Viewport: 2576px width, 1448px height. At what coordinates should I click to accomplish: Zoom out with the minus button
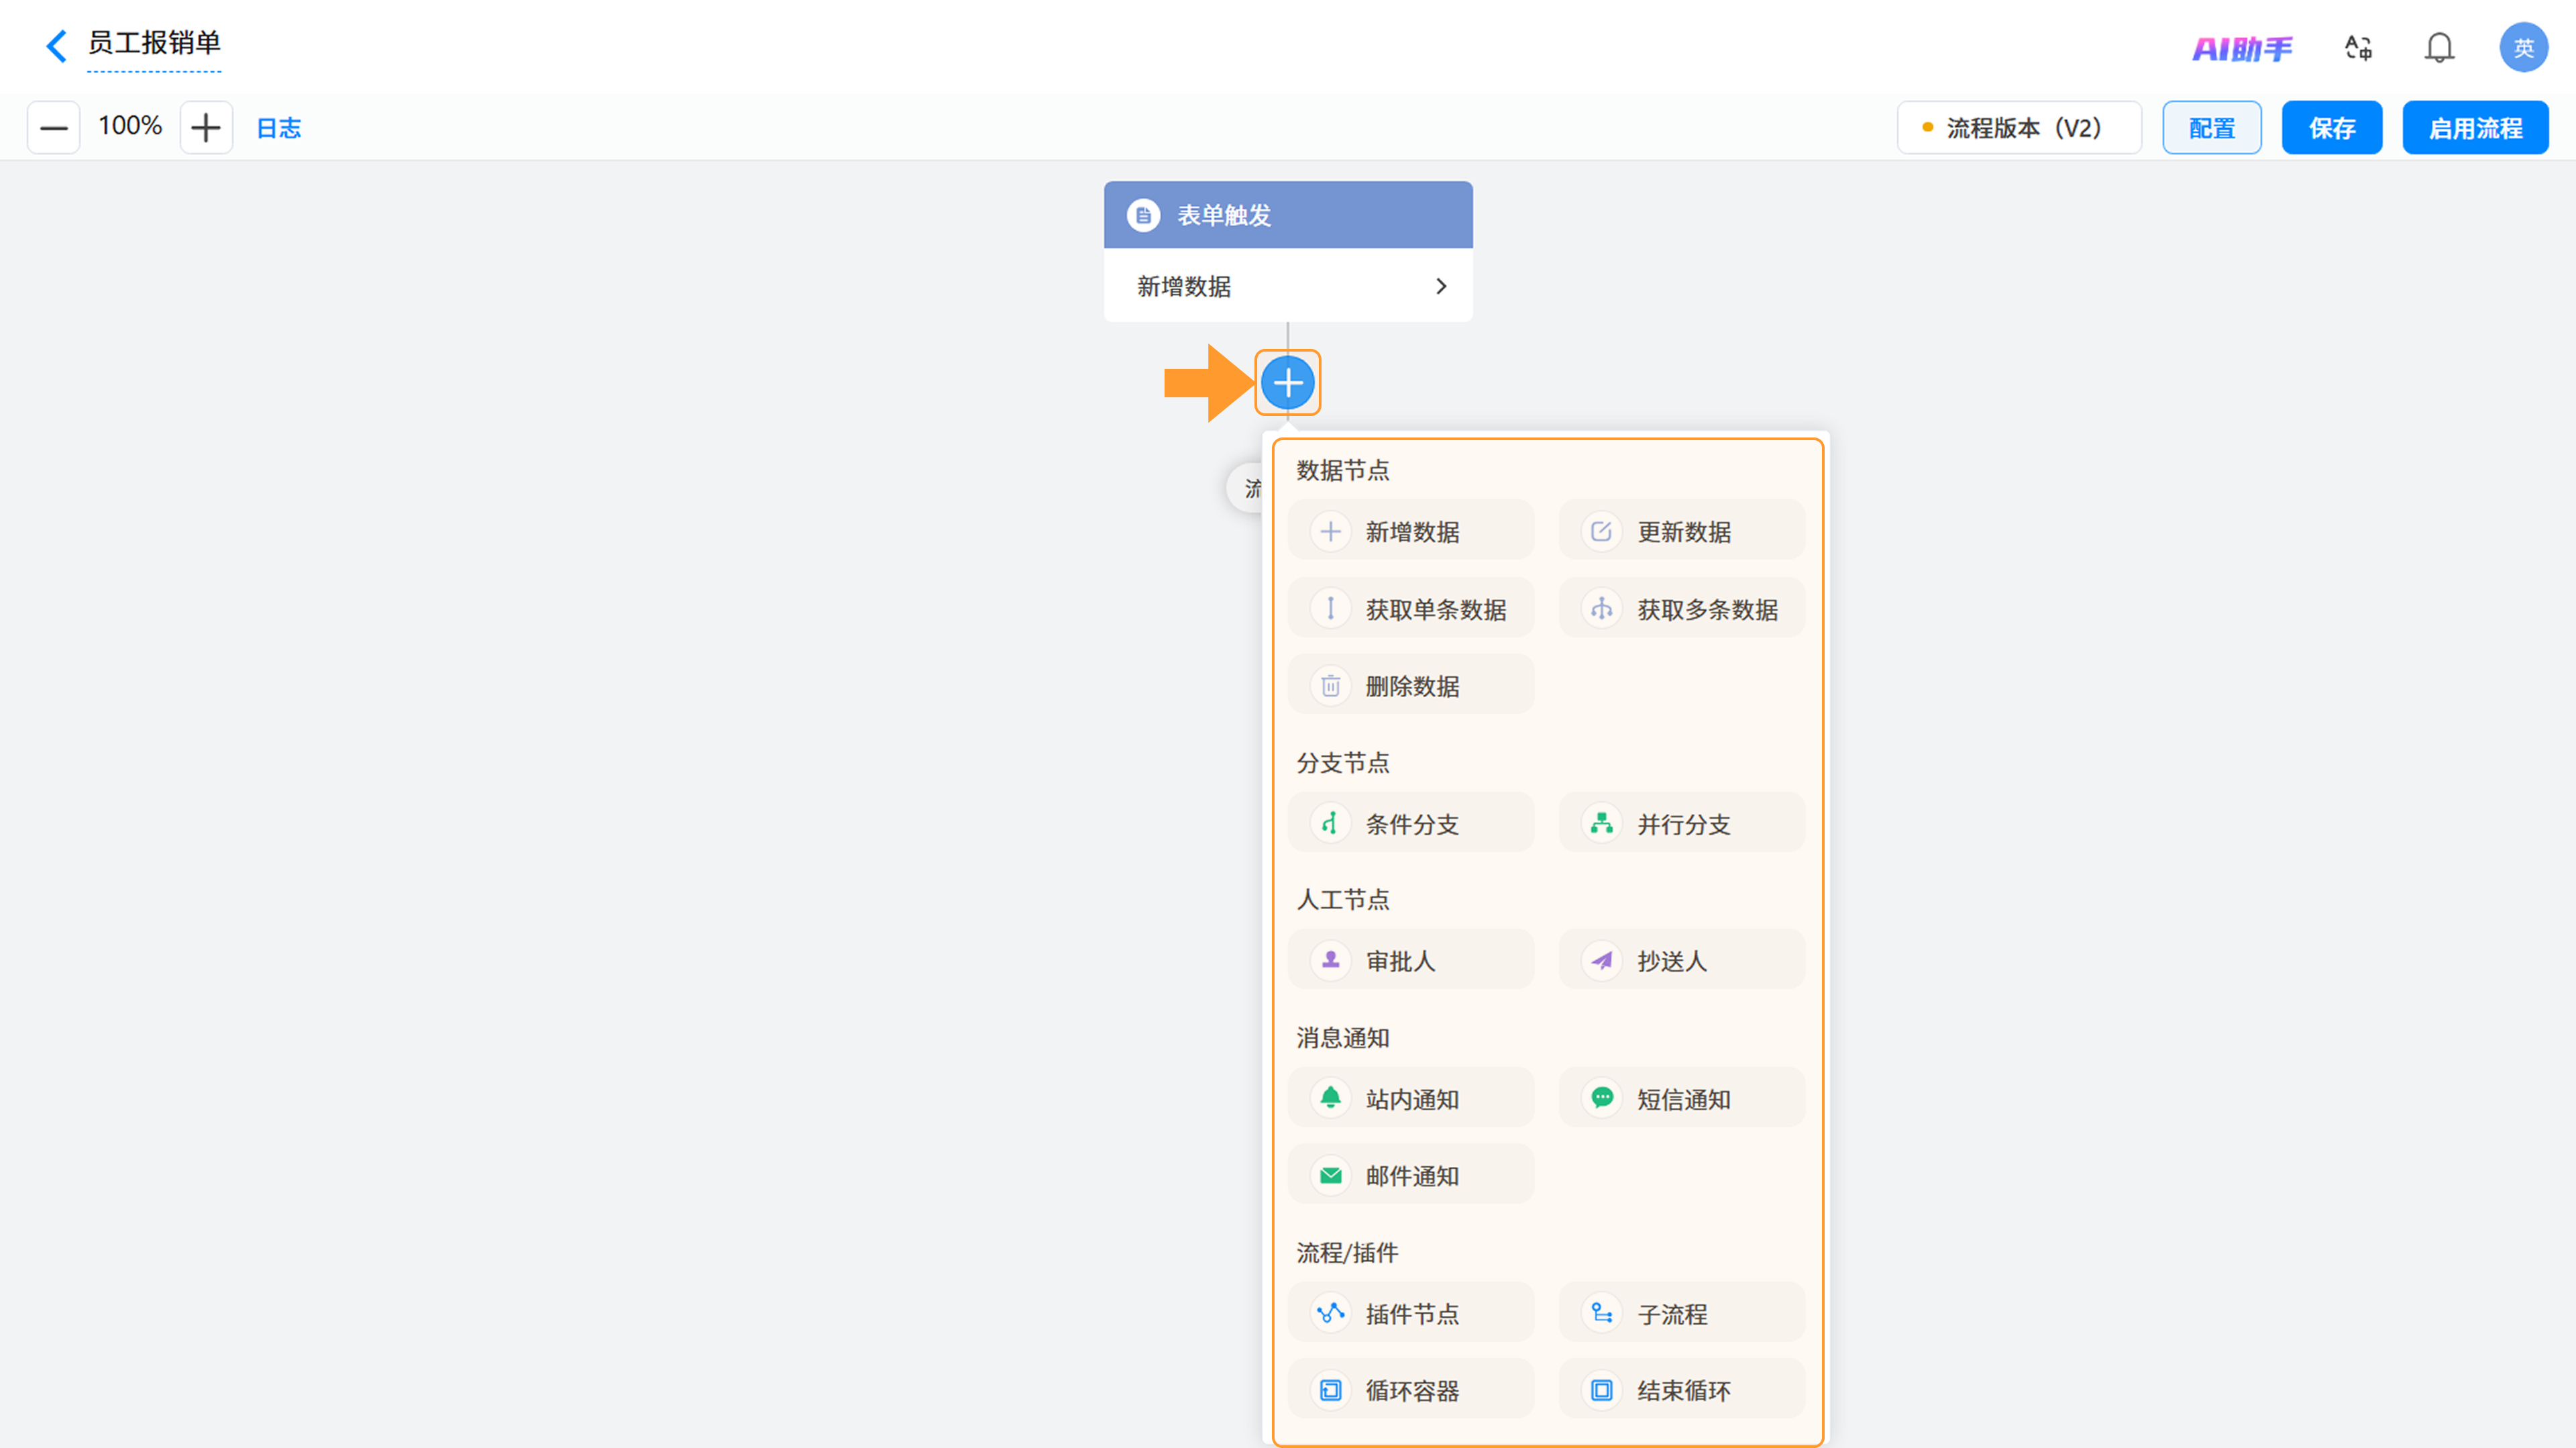(53, 127)
